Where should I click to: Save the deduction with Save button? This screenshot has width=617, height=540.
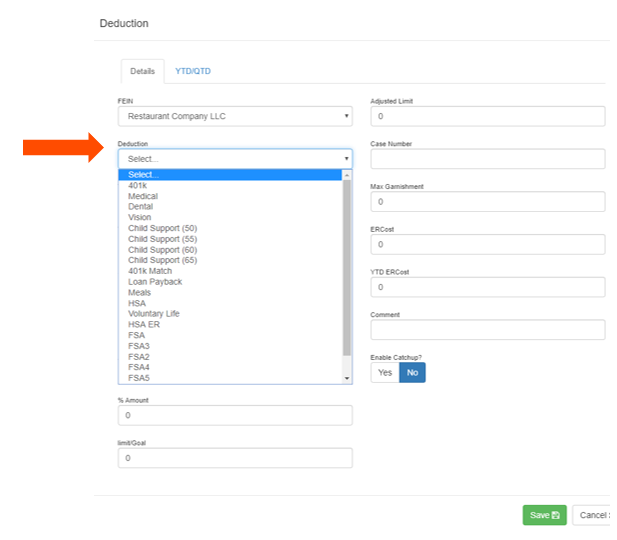click(x=544, y=515)
